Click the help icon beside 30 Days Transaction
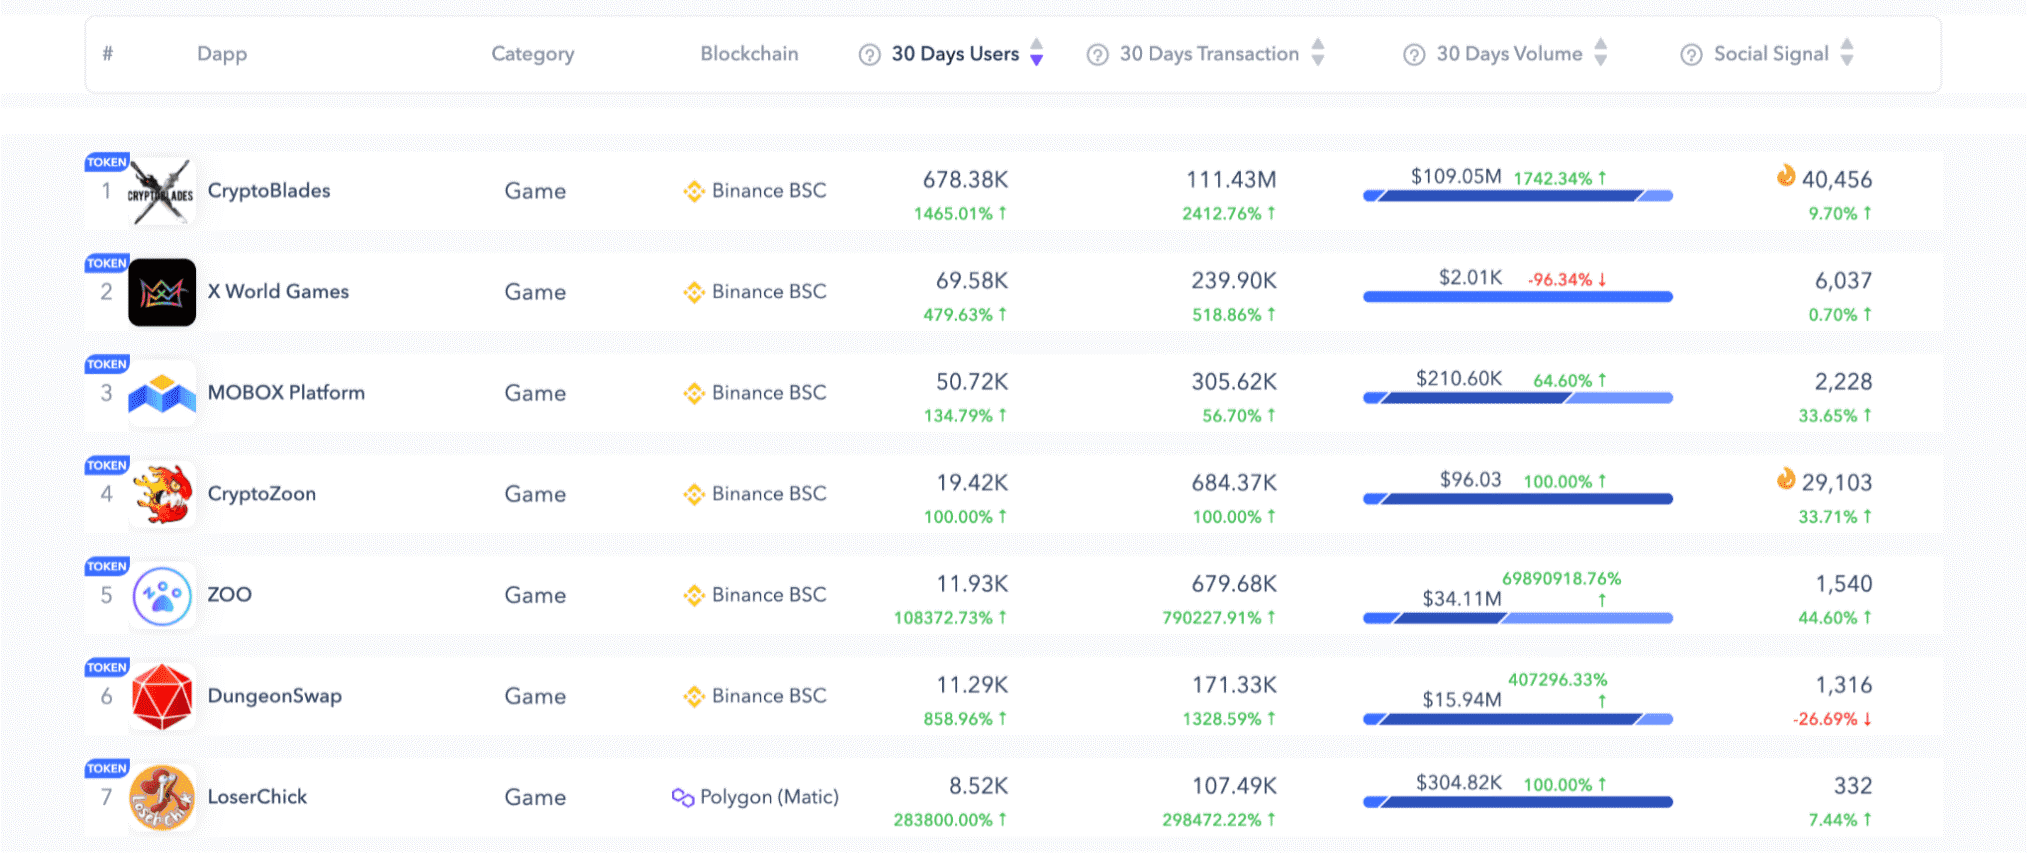This screenshot has width=2030, height=862. tap(1098, 55)
